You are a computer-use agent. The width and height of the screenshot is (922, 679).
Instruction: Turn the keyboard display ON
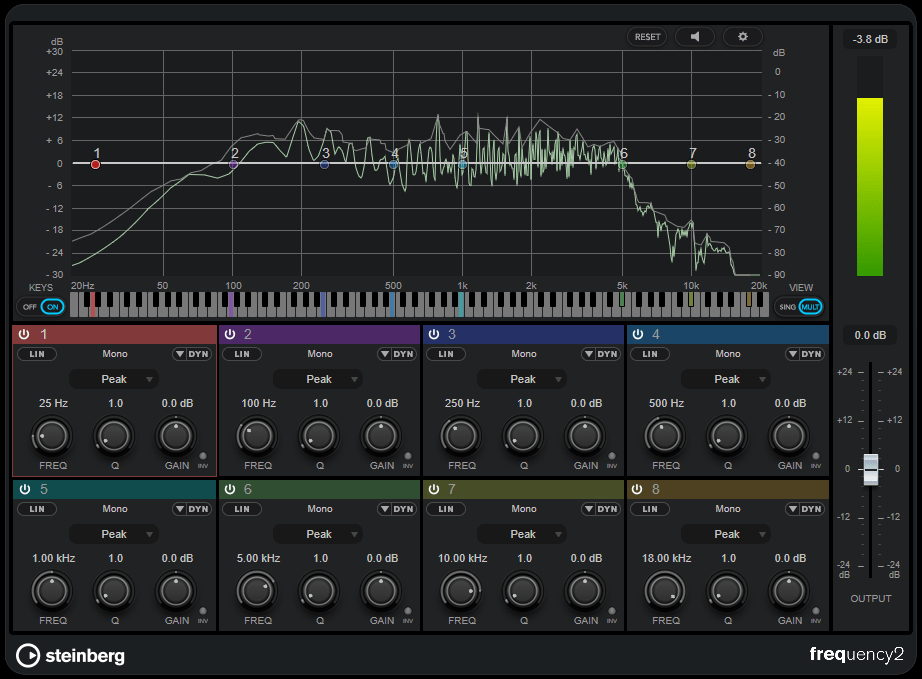(52, 306)
